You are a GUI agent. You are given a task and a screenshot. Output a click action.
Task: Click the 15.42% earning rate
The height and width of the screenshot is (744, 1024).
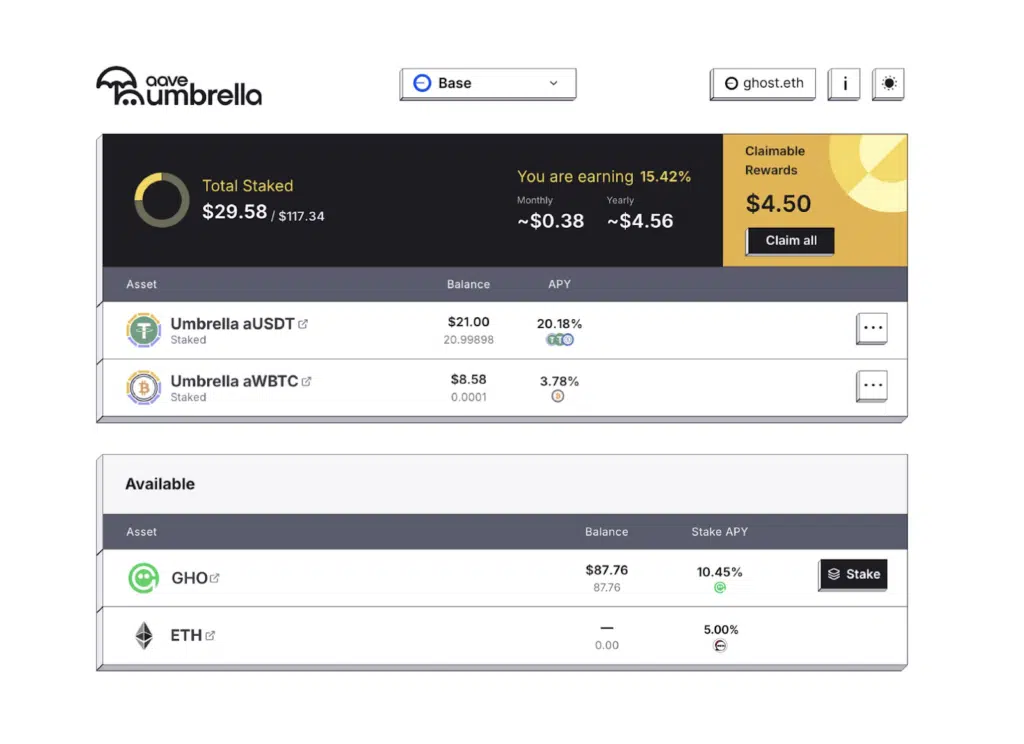pos(665,177)
